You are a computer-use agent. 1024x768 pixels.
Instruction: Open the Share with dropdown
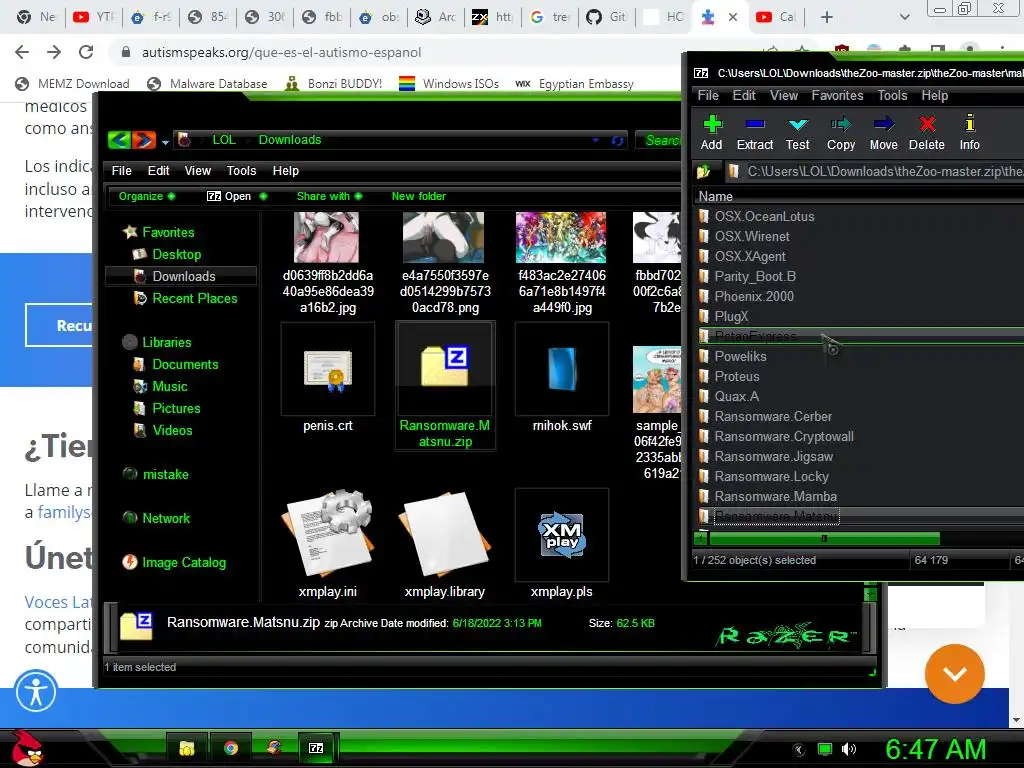click(329, 197)
